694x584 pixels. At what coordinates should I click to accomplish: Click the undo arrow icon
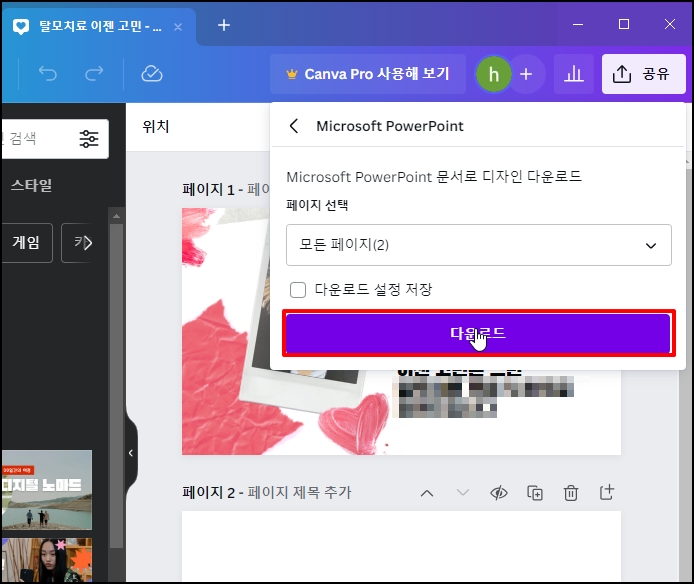point(48,73)
